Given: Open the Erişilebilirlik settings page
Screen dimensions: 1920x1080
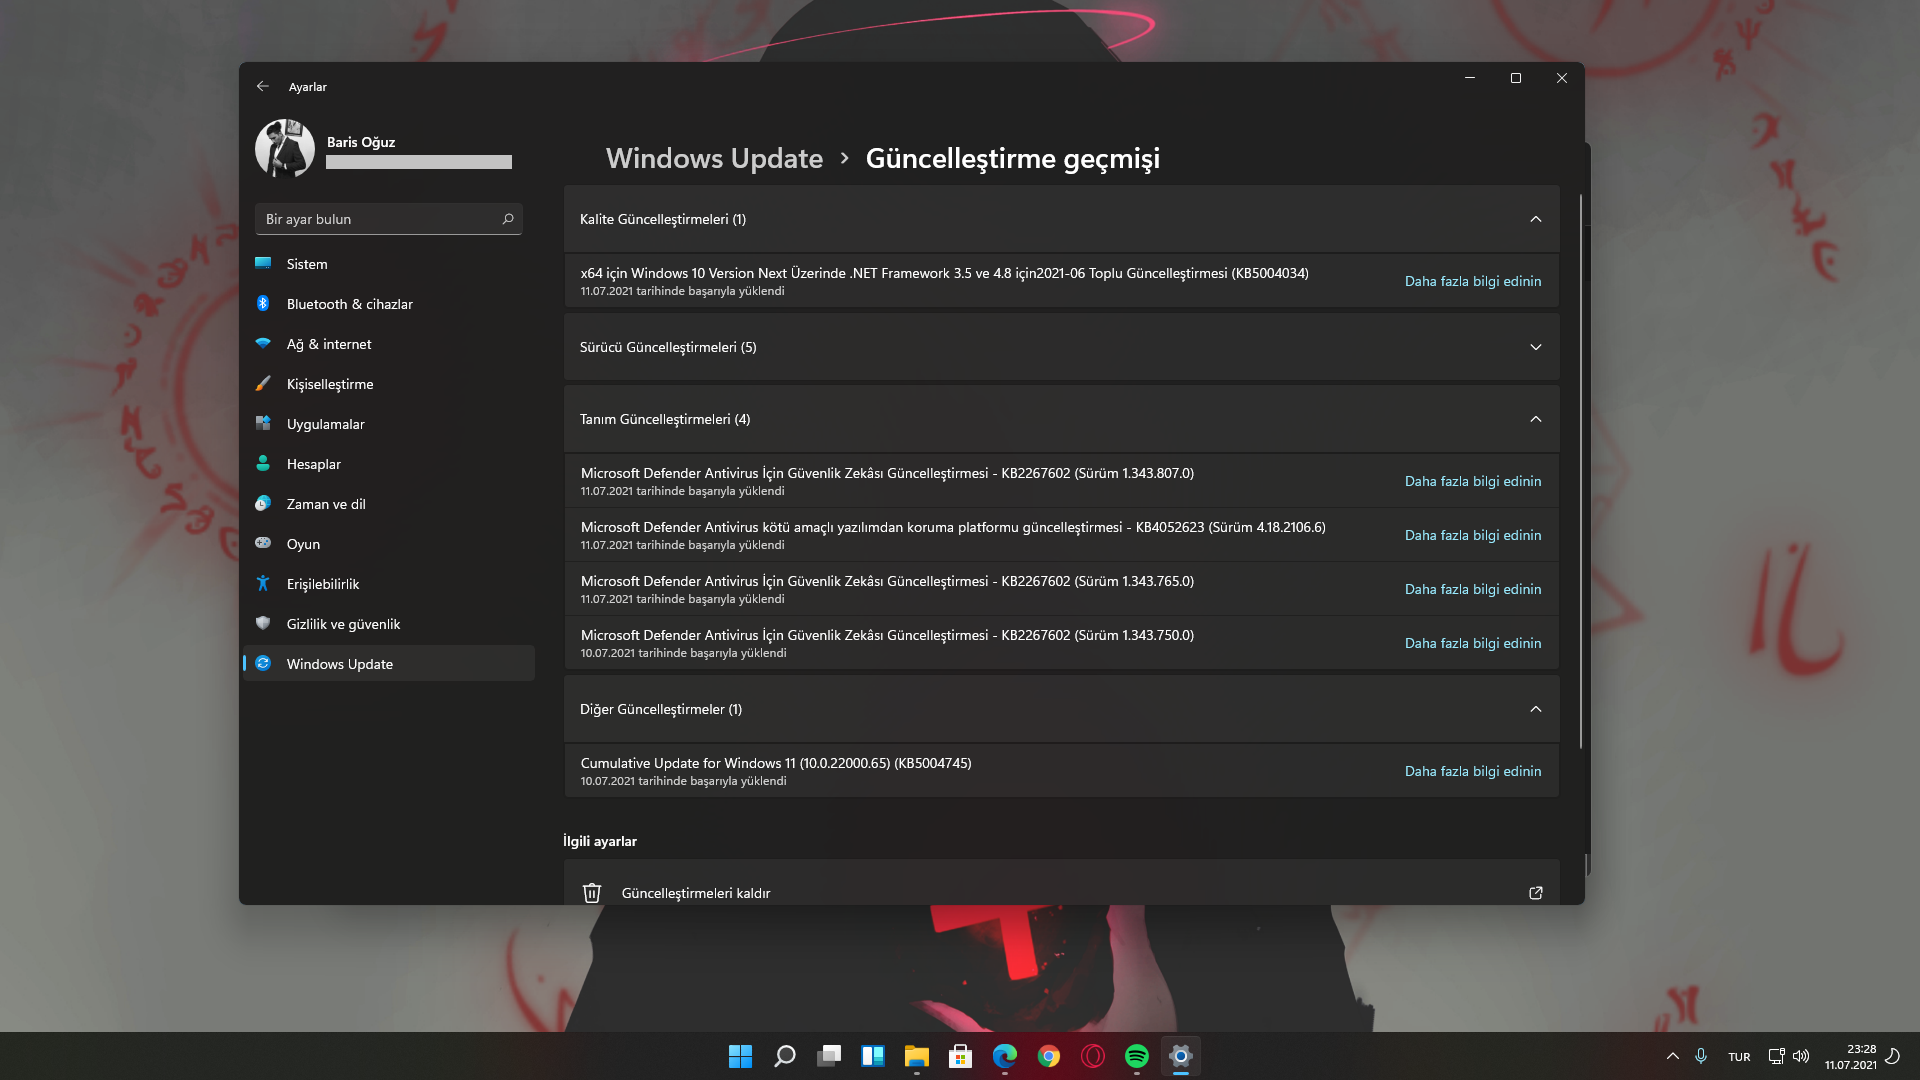Looking at the screenshot, I should click(322, 584).
